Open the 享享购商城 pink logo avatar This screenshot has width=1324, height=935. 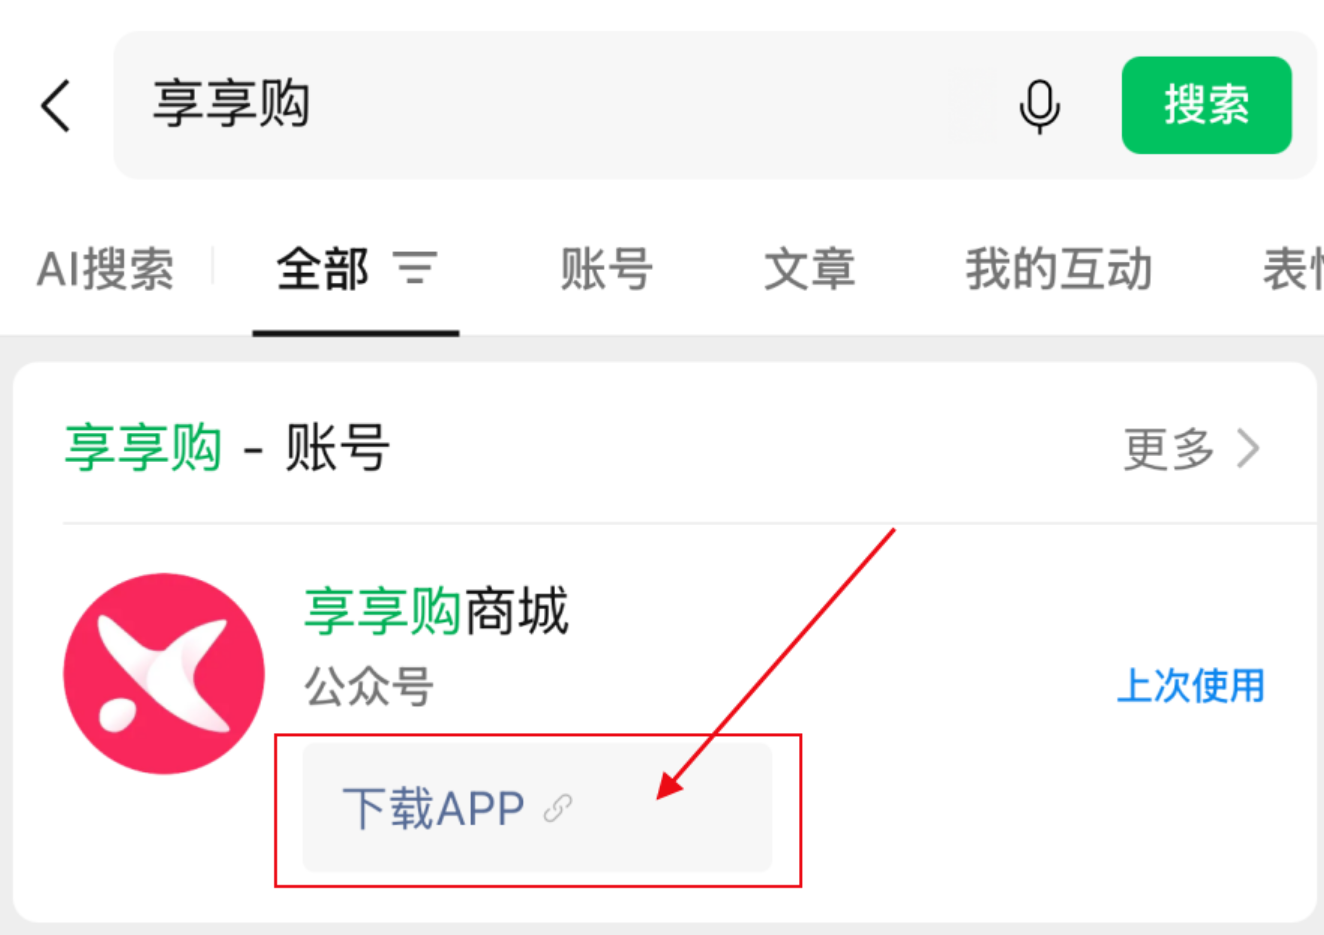click(164, 673)
